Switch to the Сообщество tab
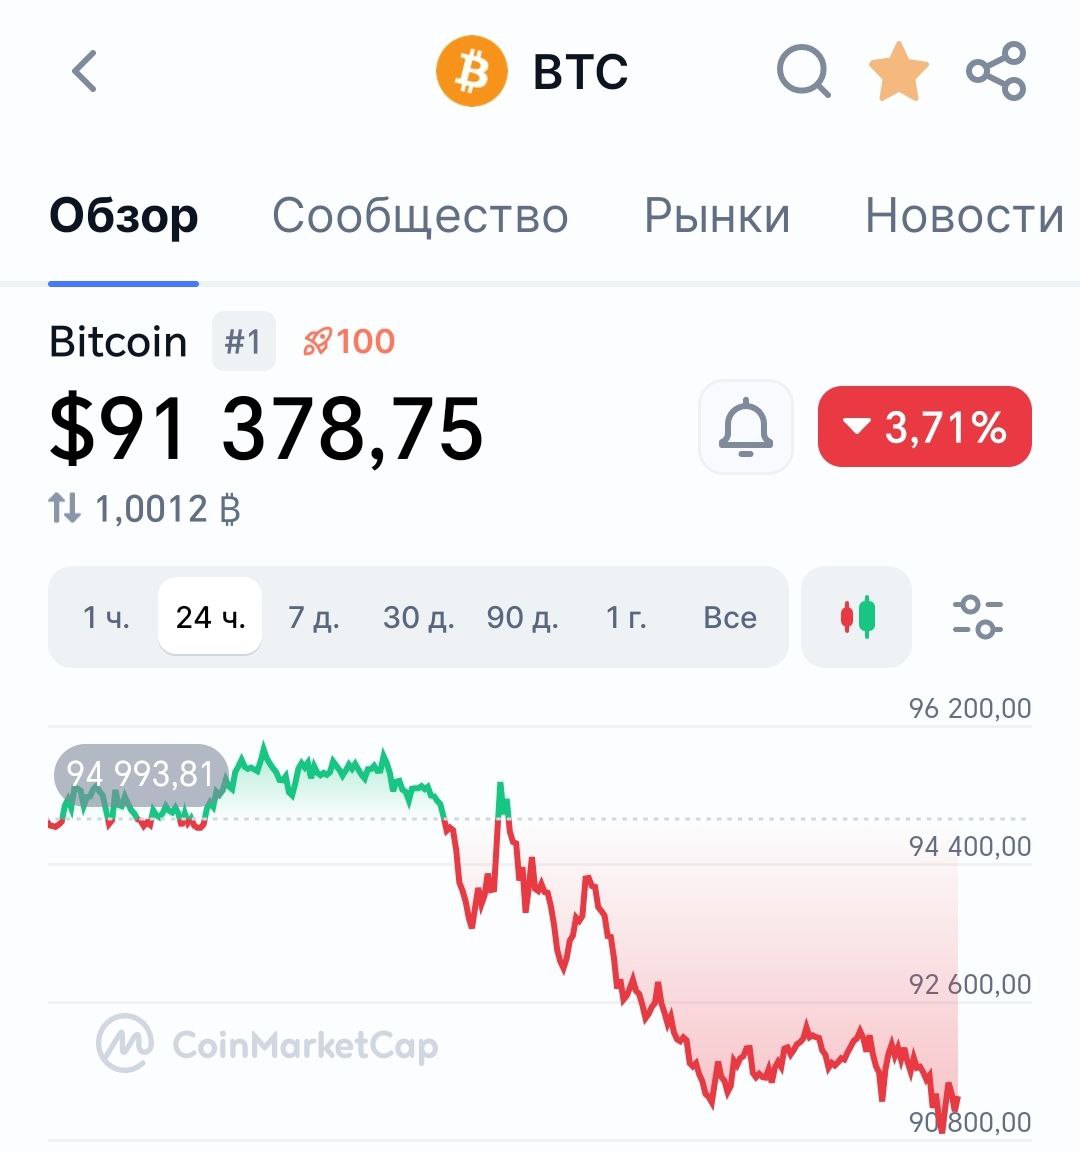This screenshot has height=1152, width=1080. coord(420,216)
